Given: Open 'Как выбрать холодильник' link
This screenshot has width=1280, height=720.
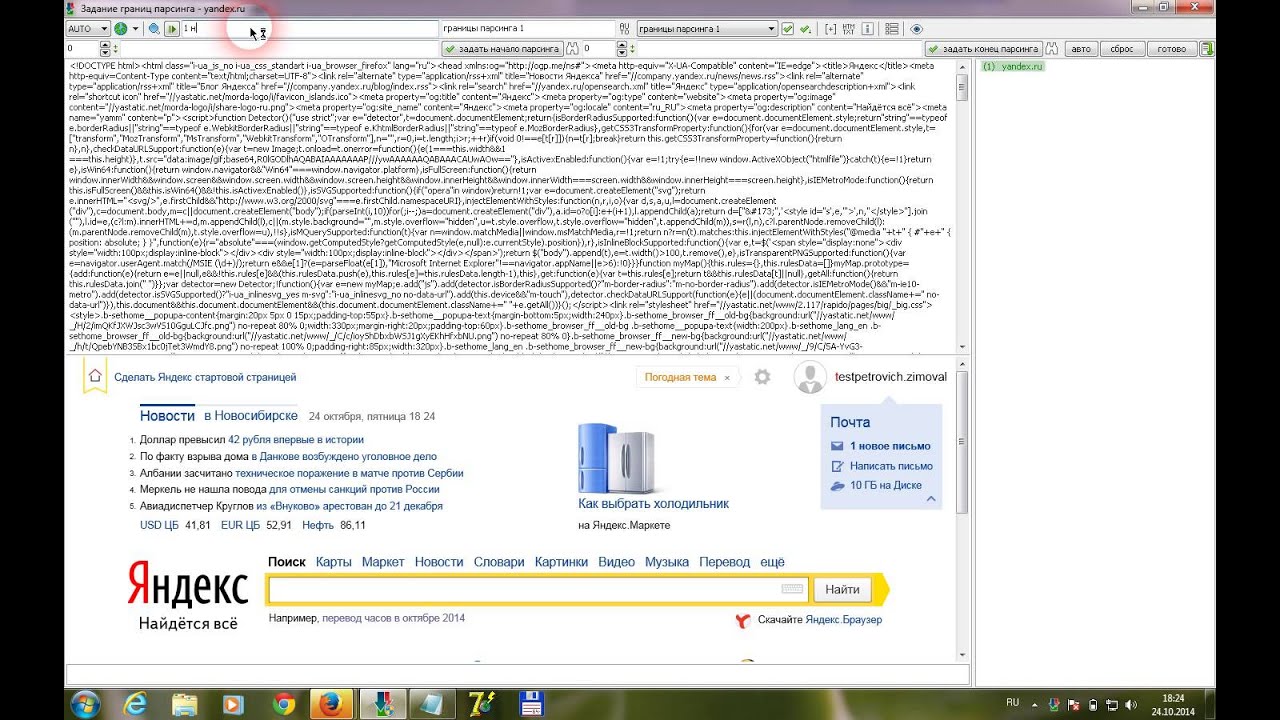Looking at the screenshot, I should pyautogui.click(x=653, y=504).
